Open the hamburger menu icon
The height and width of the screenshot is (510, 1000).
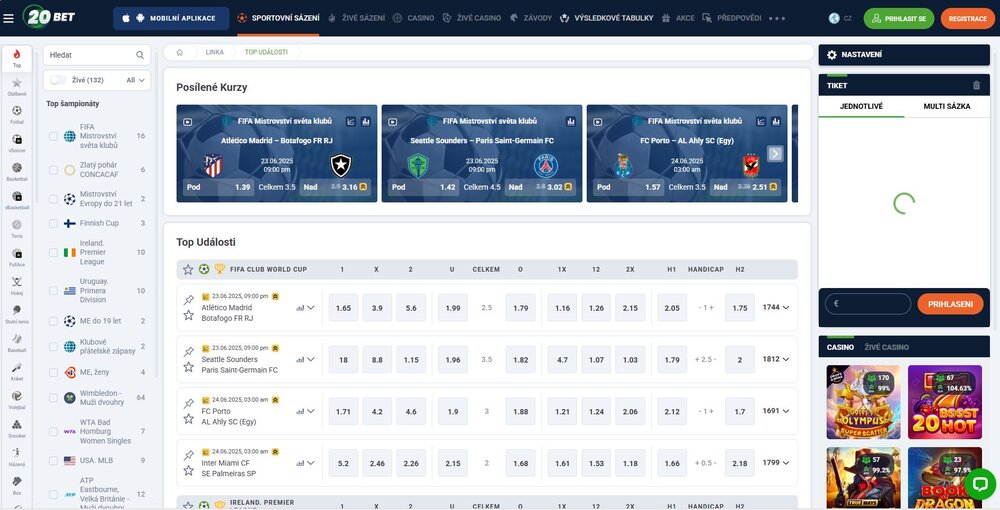tap(9, 18)
